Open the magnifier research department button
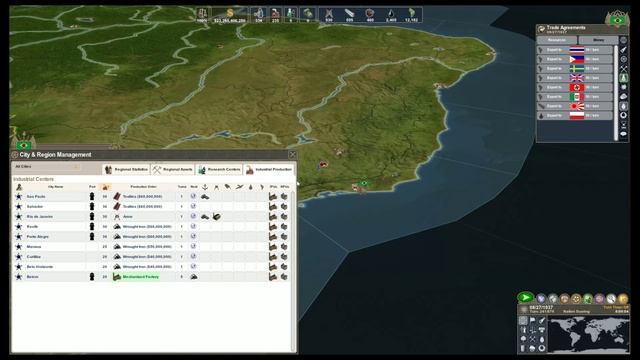The height and width of the screenshot is (360, 640). pos(611,299)
